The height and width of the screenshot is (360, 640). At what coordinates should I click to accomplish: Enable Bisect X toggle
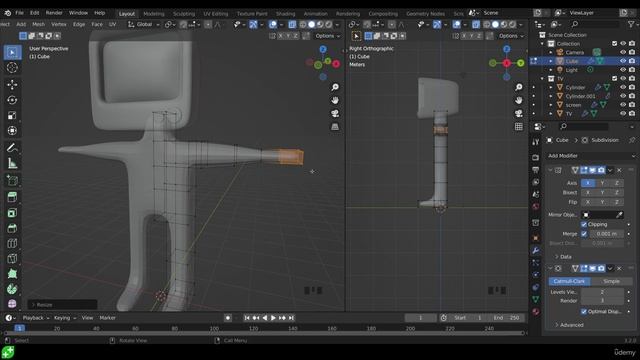[x=588, y=193]
